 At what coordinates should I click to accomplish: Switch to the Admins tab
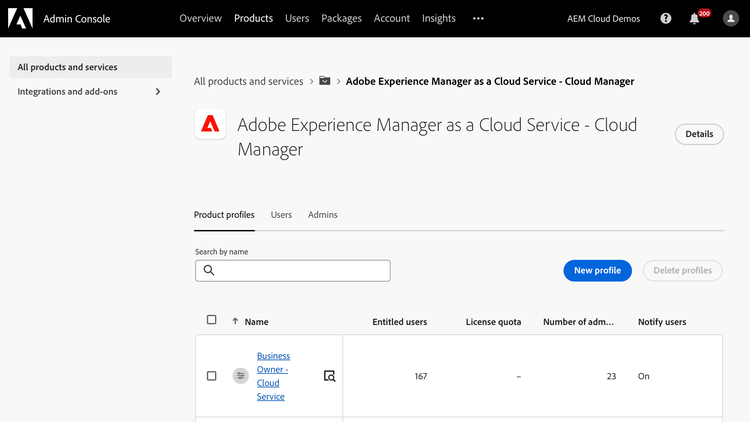(x=322, y=215)
